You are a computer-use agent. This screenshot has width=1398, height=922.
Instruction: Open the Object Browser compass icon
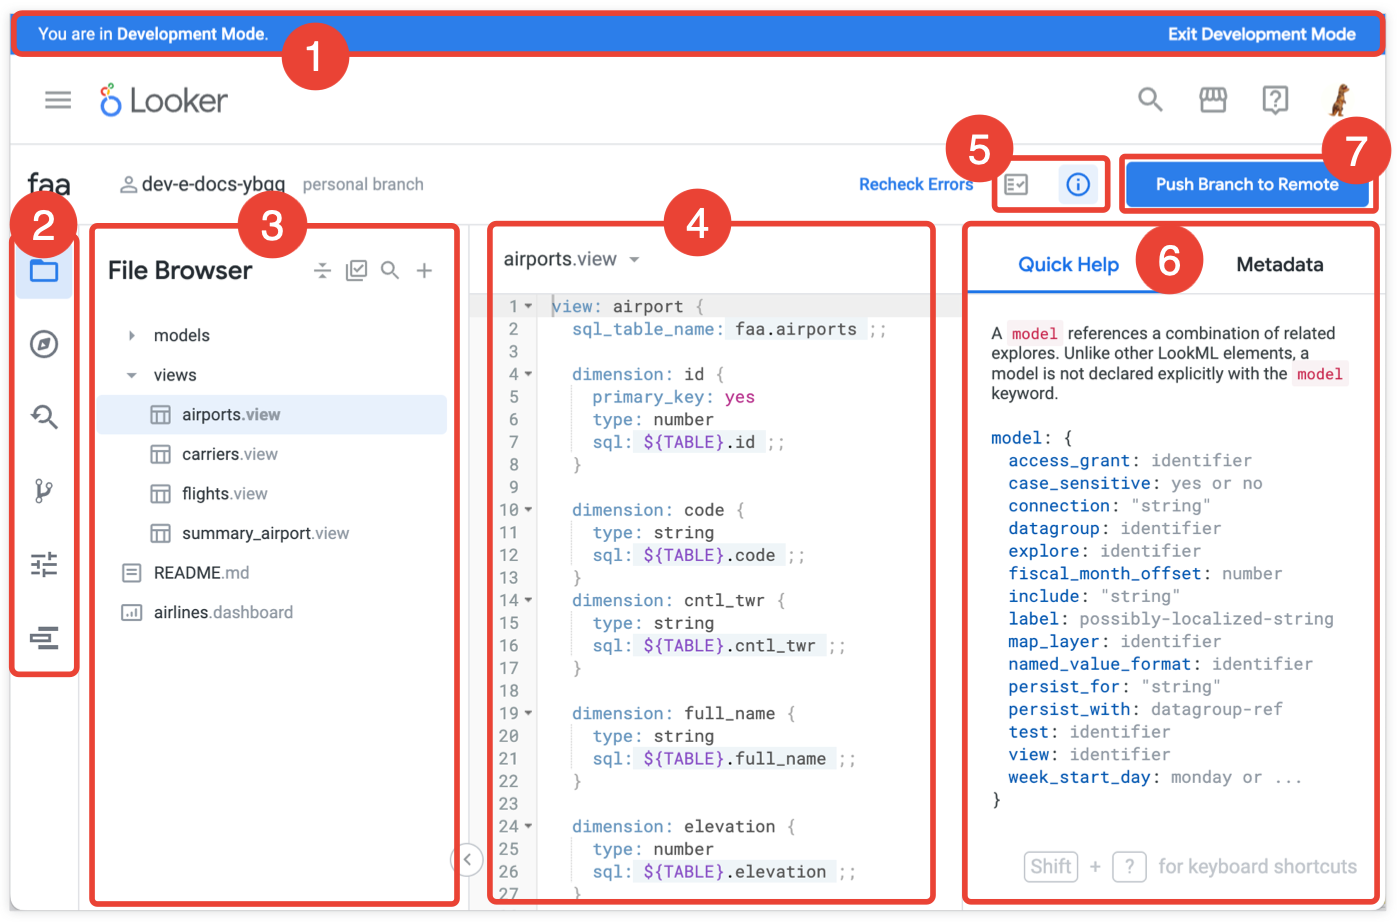tap(44, 344)
